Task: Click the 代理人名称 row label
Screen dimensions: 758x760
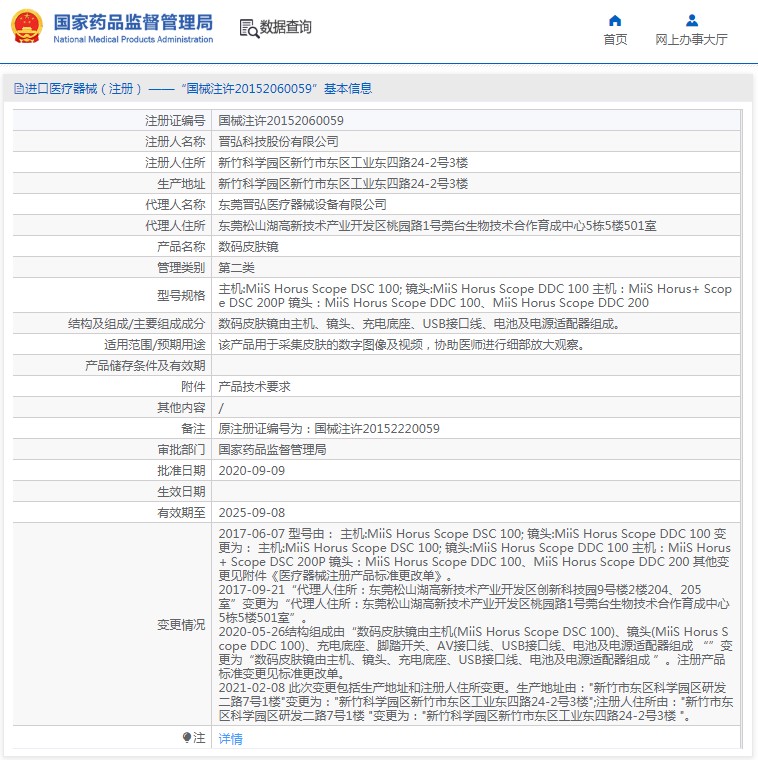Action: pyautogui.click(x=175, y=205)
